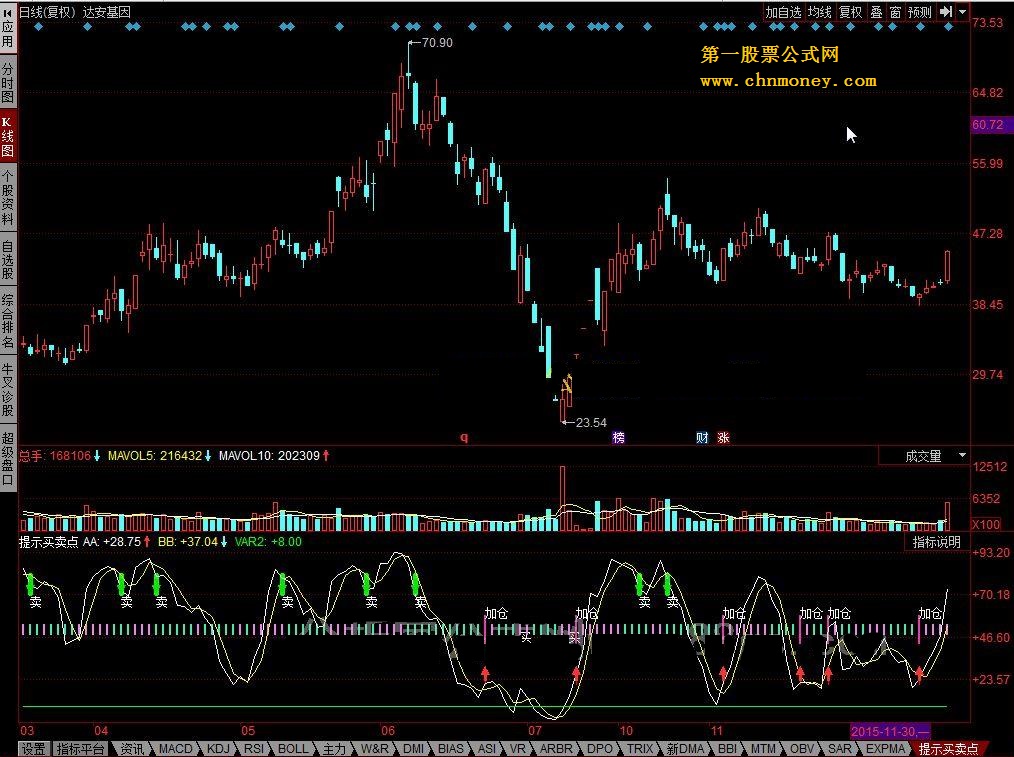Click the 23.54 low price label

(591, 423)
